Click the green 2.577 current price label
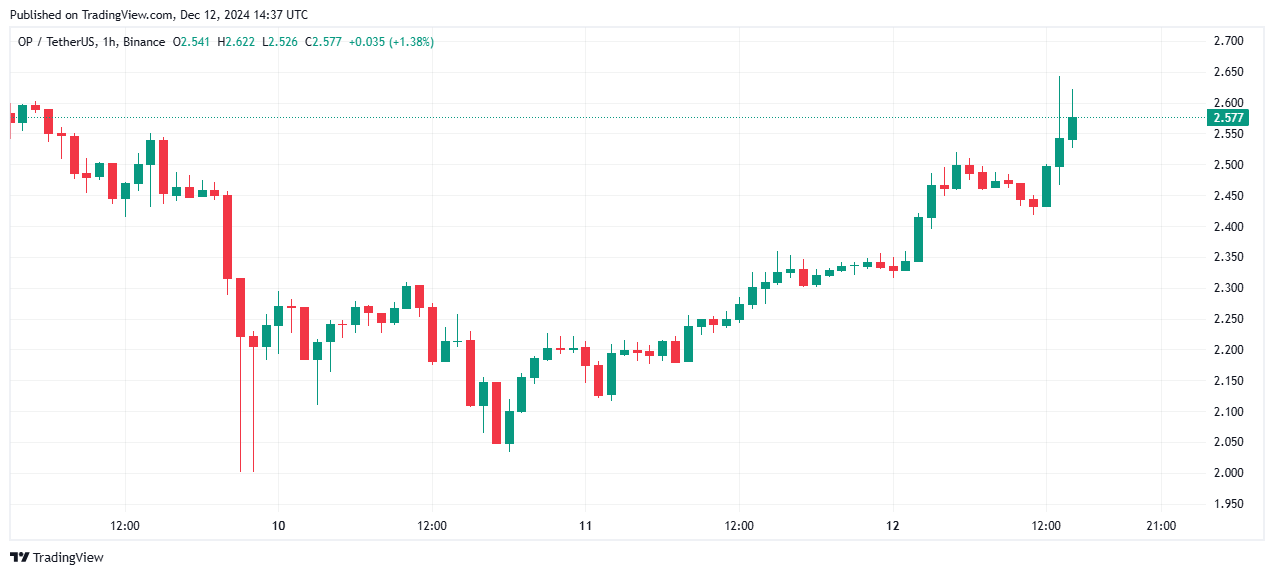The image size is (1274, 575). coord(1227,118)
